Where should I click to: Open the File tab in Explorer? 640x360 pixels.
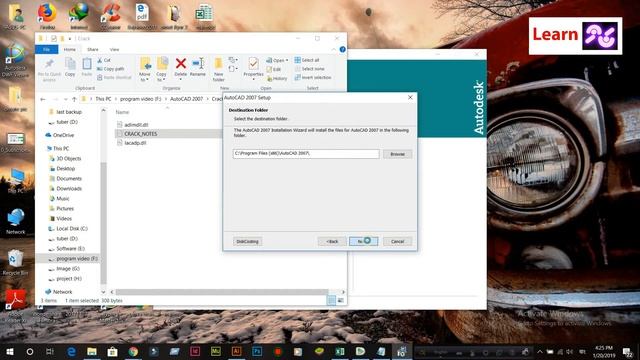click(x=47, y=49)
